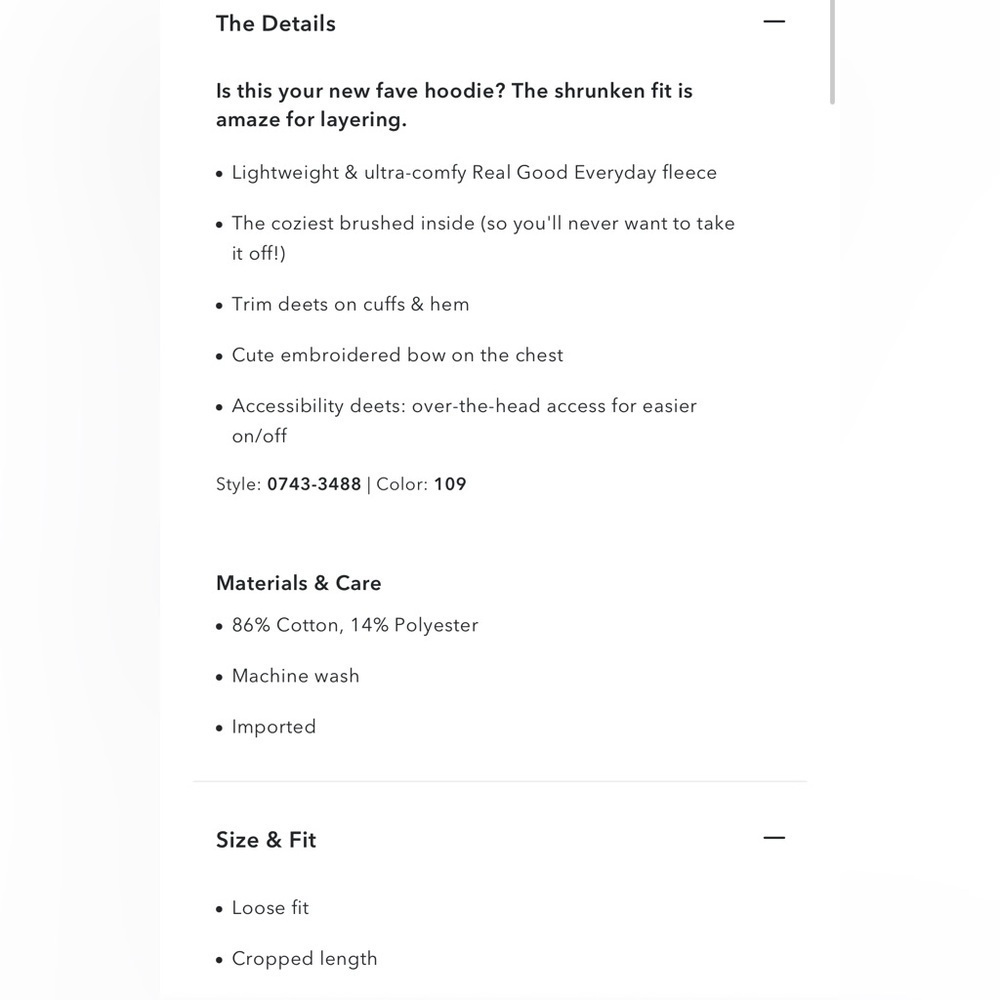Click Cute embroidered bow bullet

[x=397, y=355]
